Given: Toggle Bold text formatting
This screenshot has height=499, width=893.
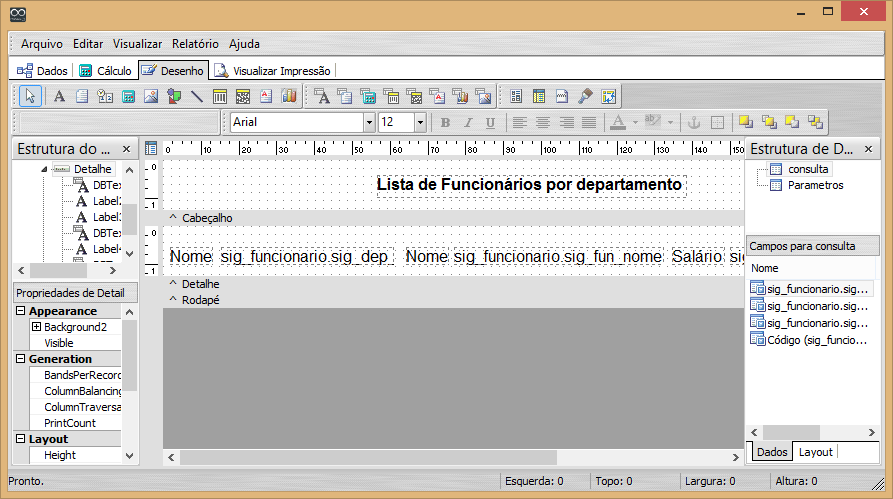Looking at the screenshot, I should (x=446, y=122).
